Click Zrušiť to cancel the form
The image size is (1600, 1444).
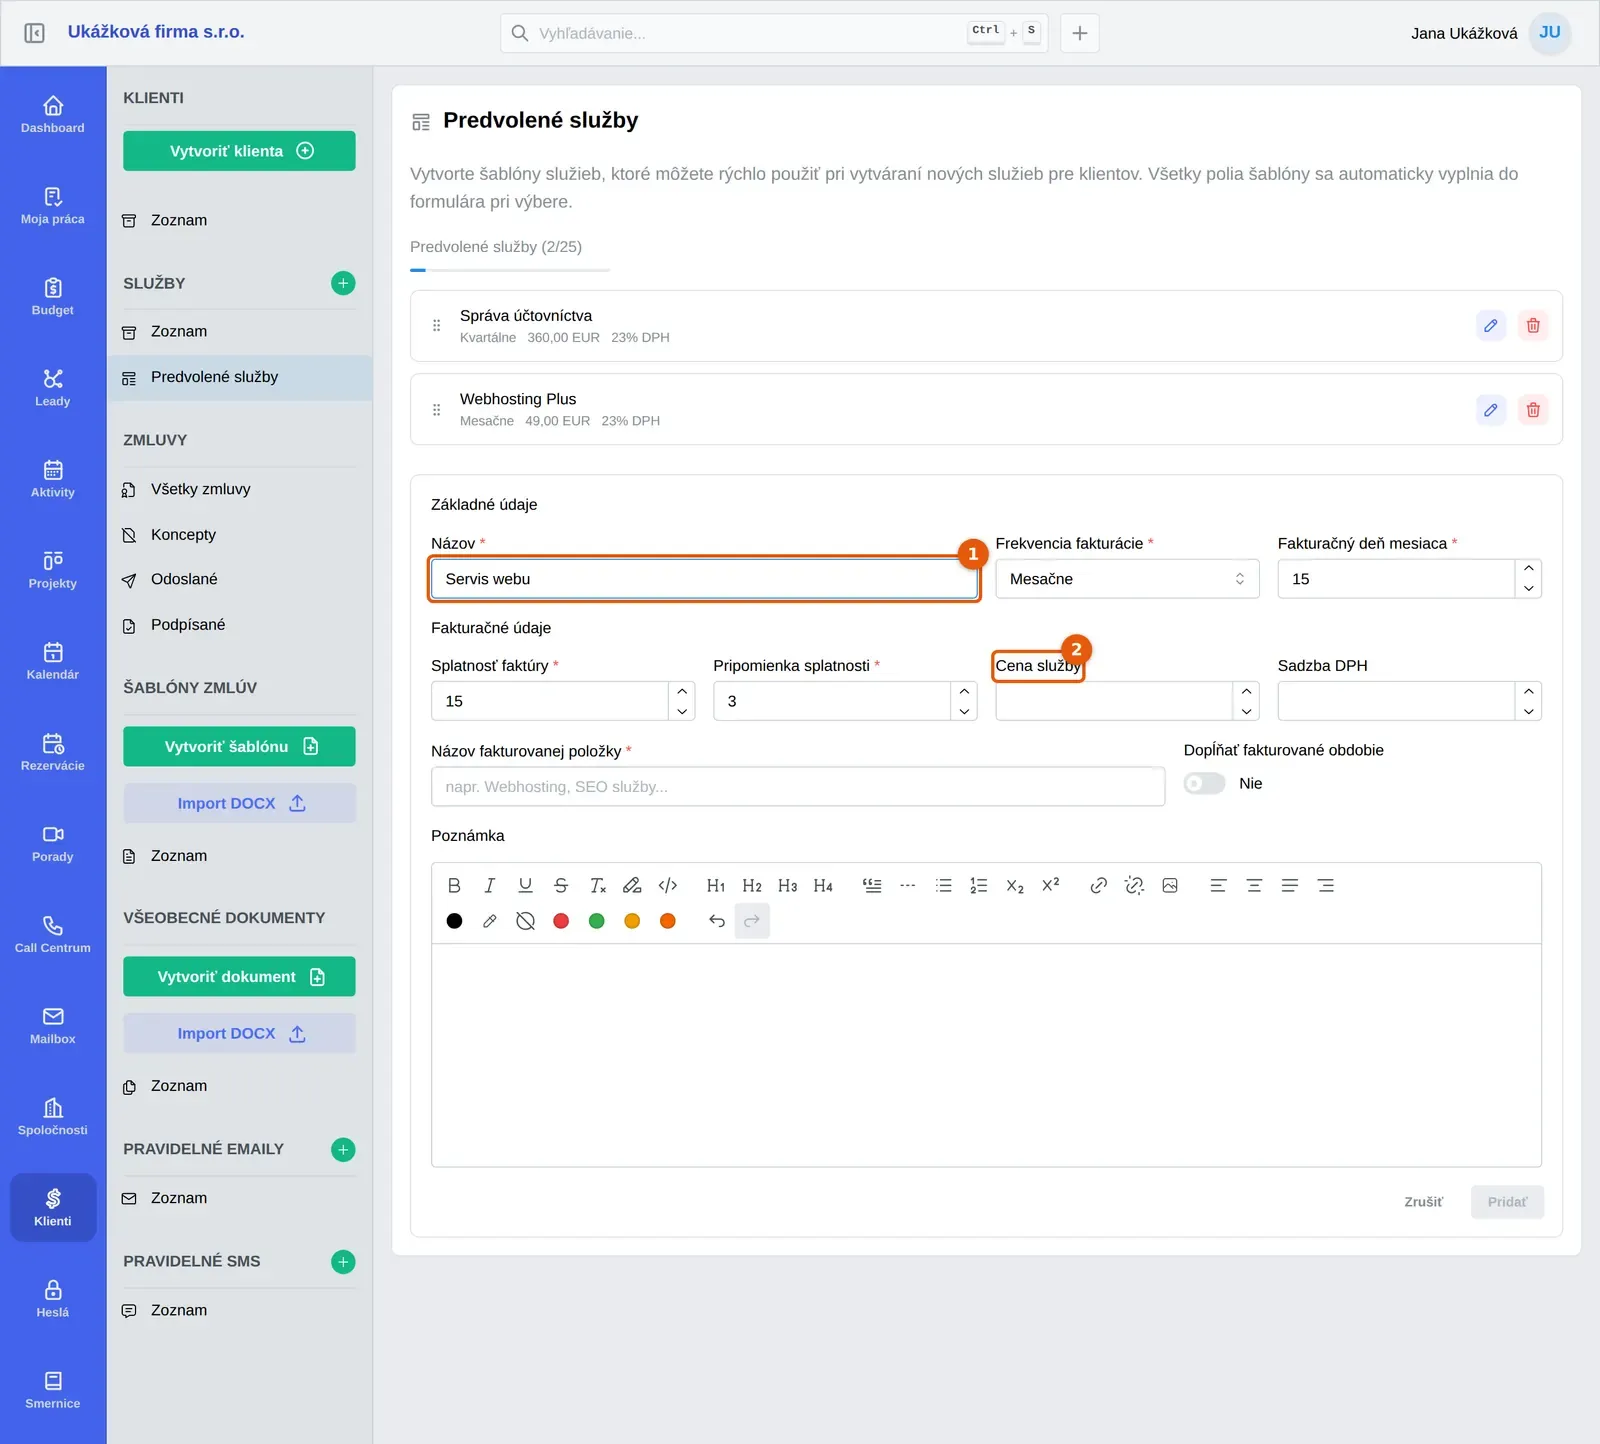pos(1423,1202)
